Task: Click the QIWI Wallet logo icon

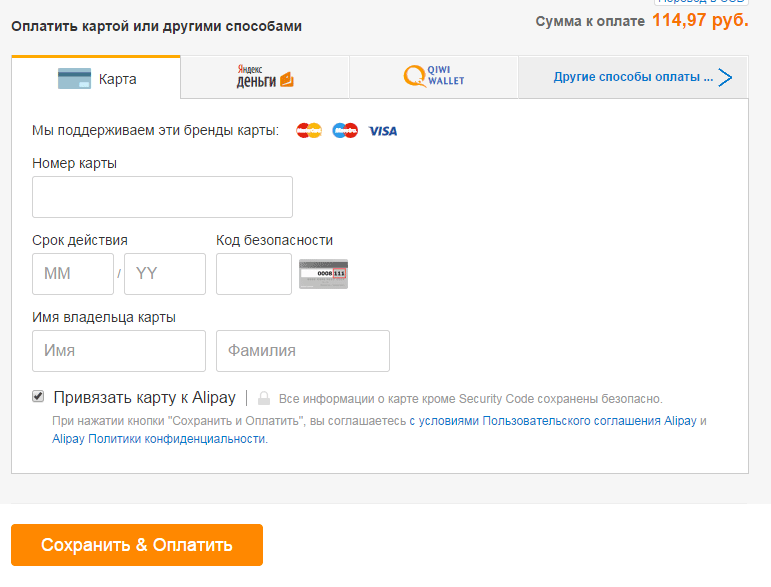Action: click(434, 76)
